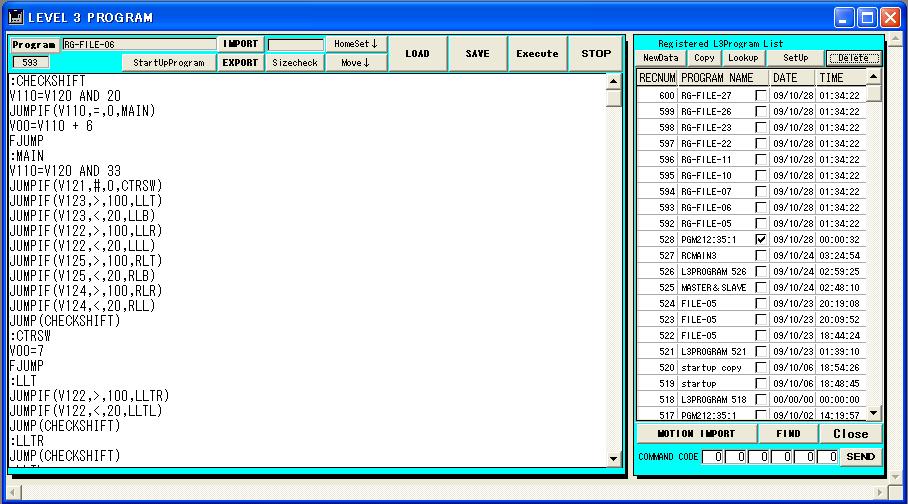Execute the current program
This screenshot has height=504, width=908.
click(x=537, y=53)
